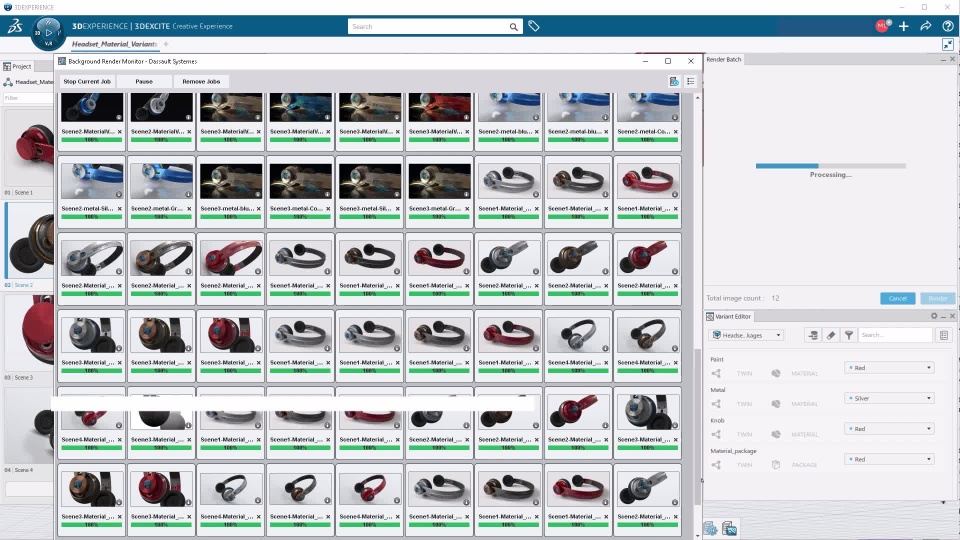Open the Headse..kages dropdown
Image resolution: width=960 pixels, height=540 pixels.
(746, 335)
